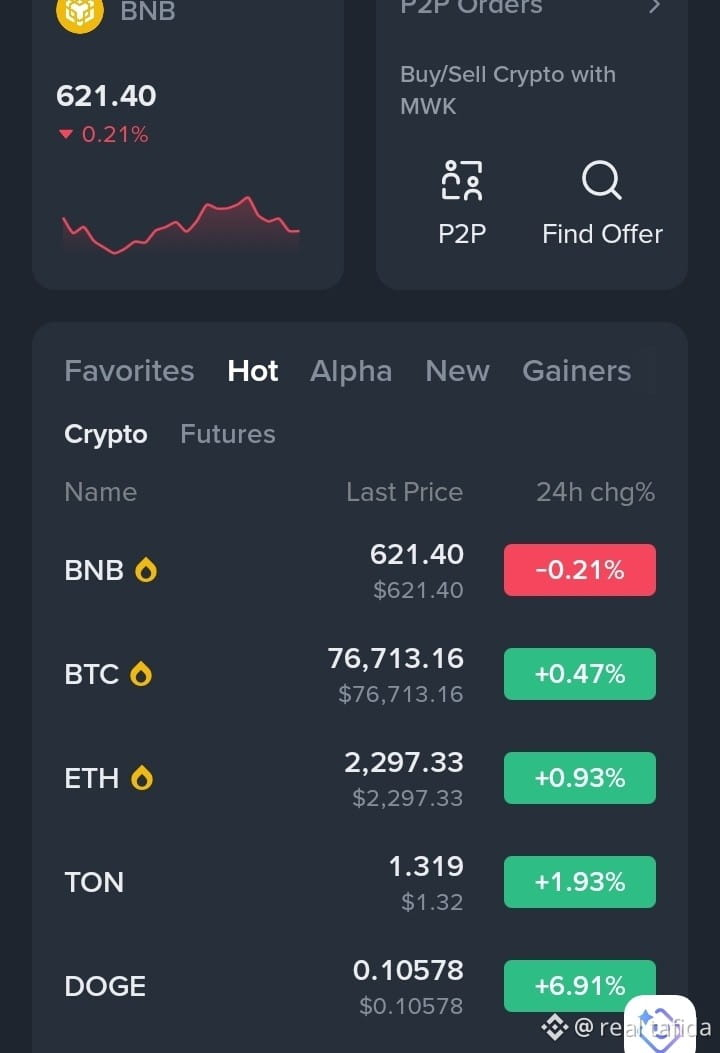Screen dimensions: 720x1053
Task: Tap the flame icon beside ETH
Action: tap(142, 778)
